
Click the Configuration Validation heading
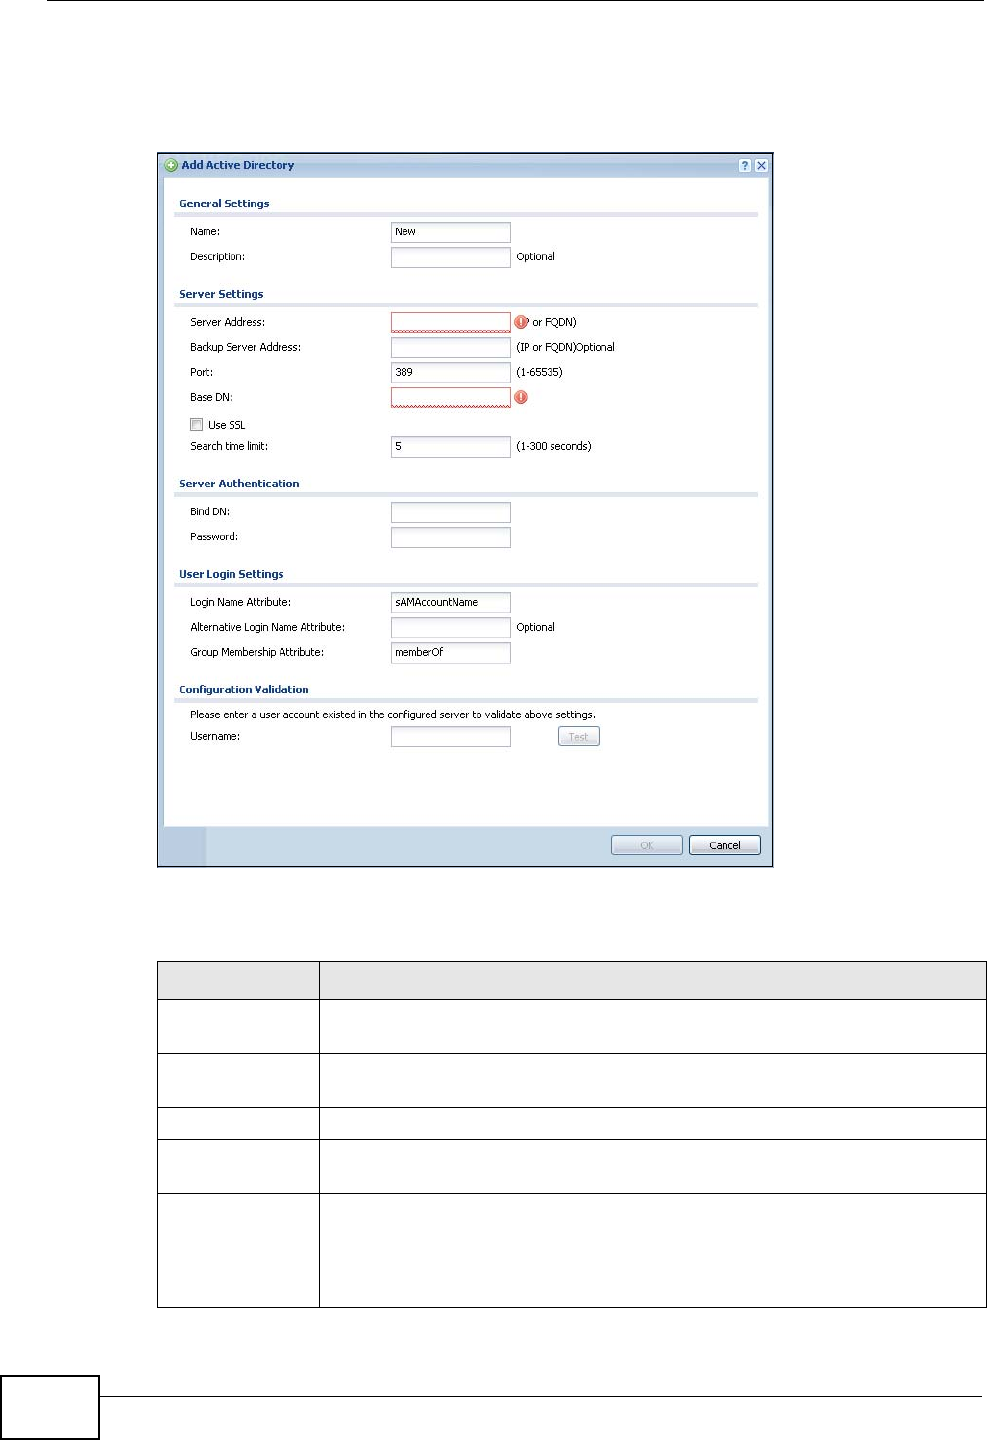coord(244,689)
